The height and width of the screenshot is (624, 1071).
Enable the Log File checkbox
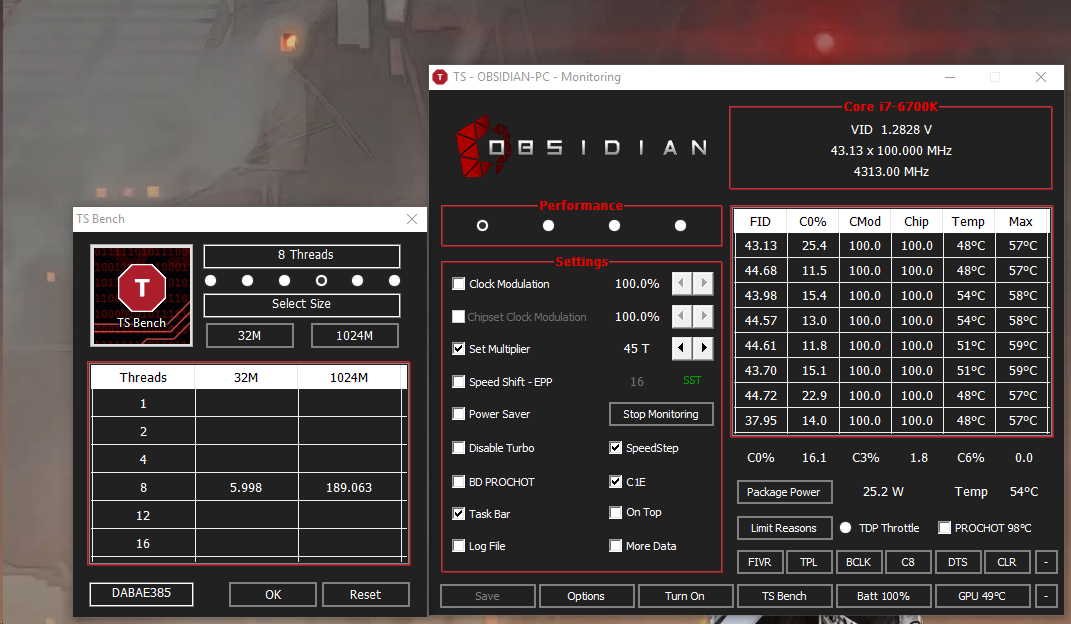coord(458,545)
